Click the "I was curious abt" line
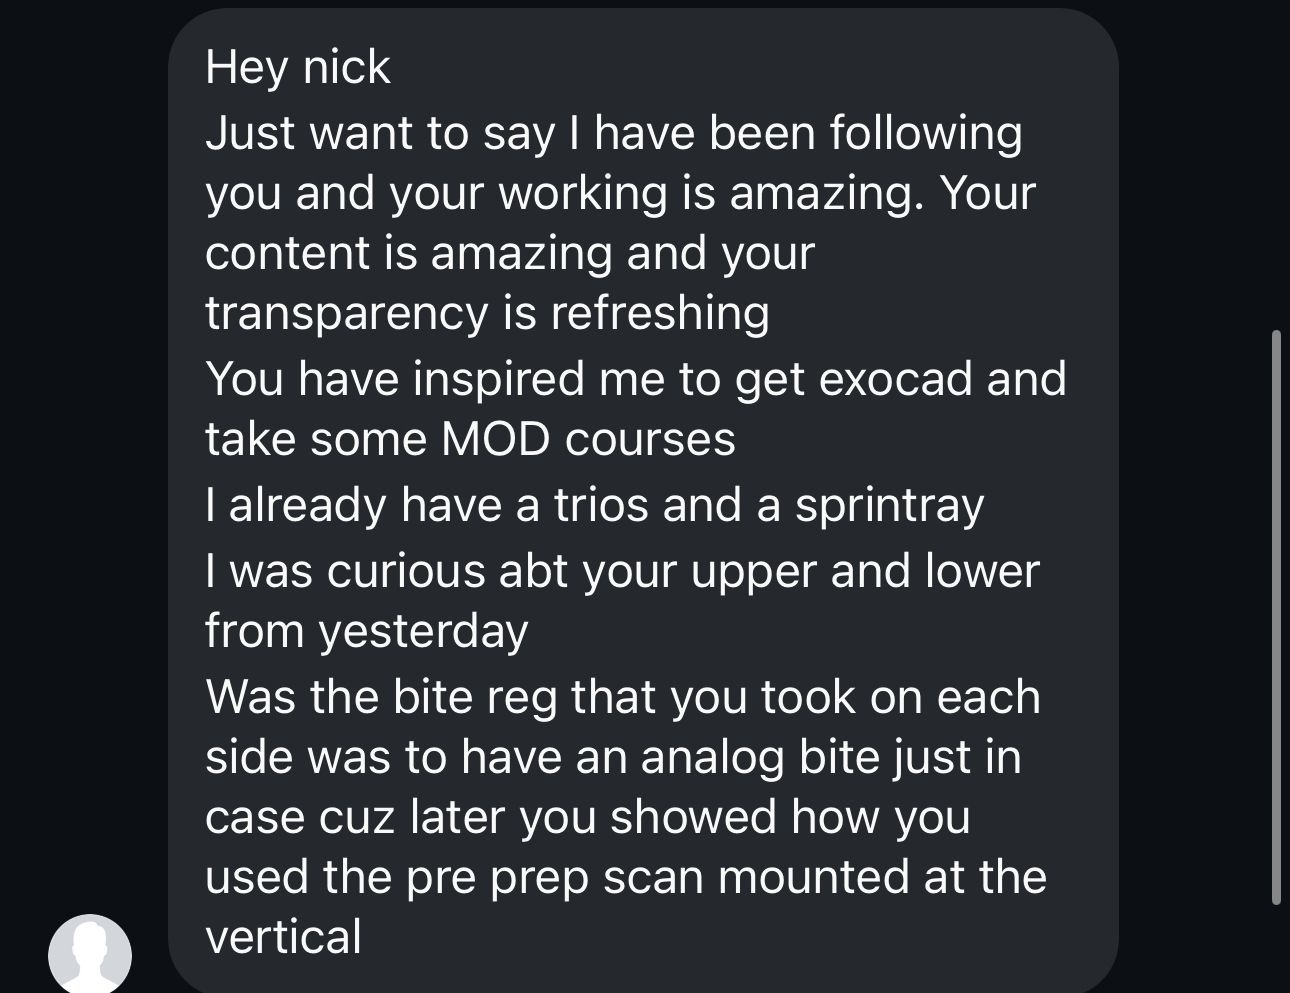The image size is (1290, 993). pos(622,571)
